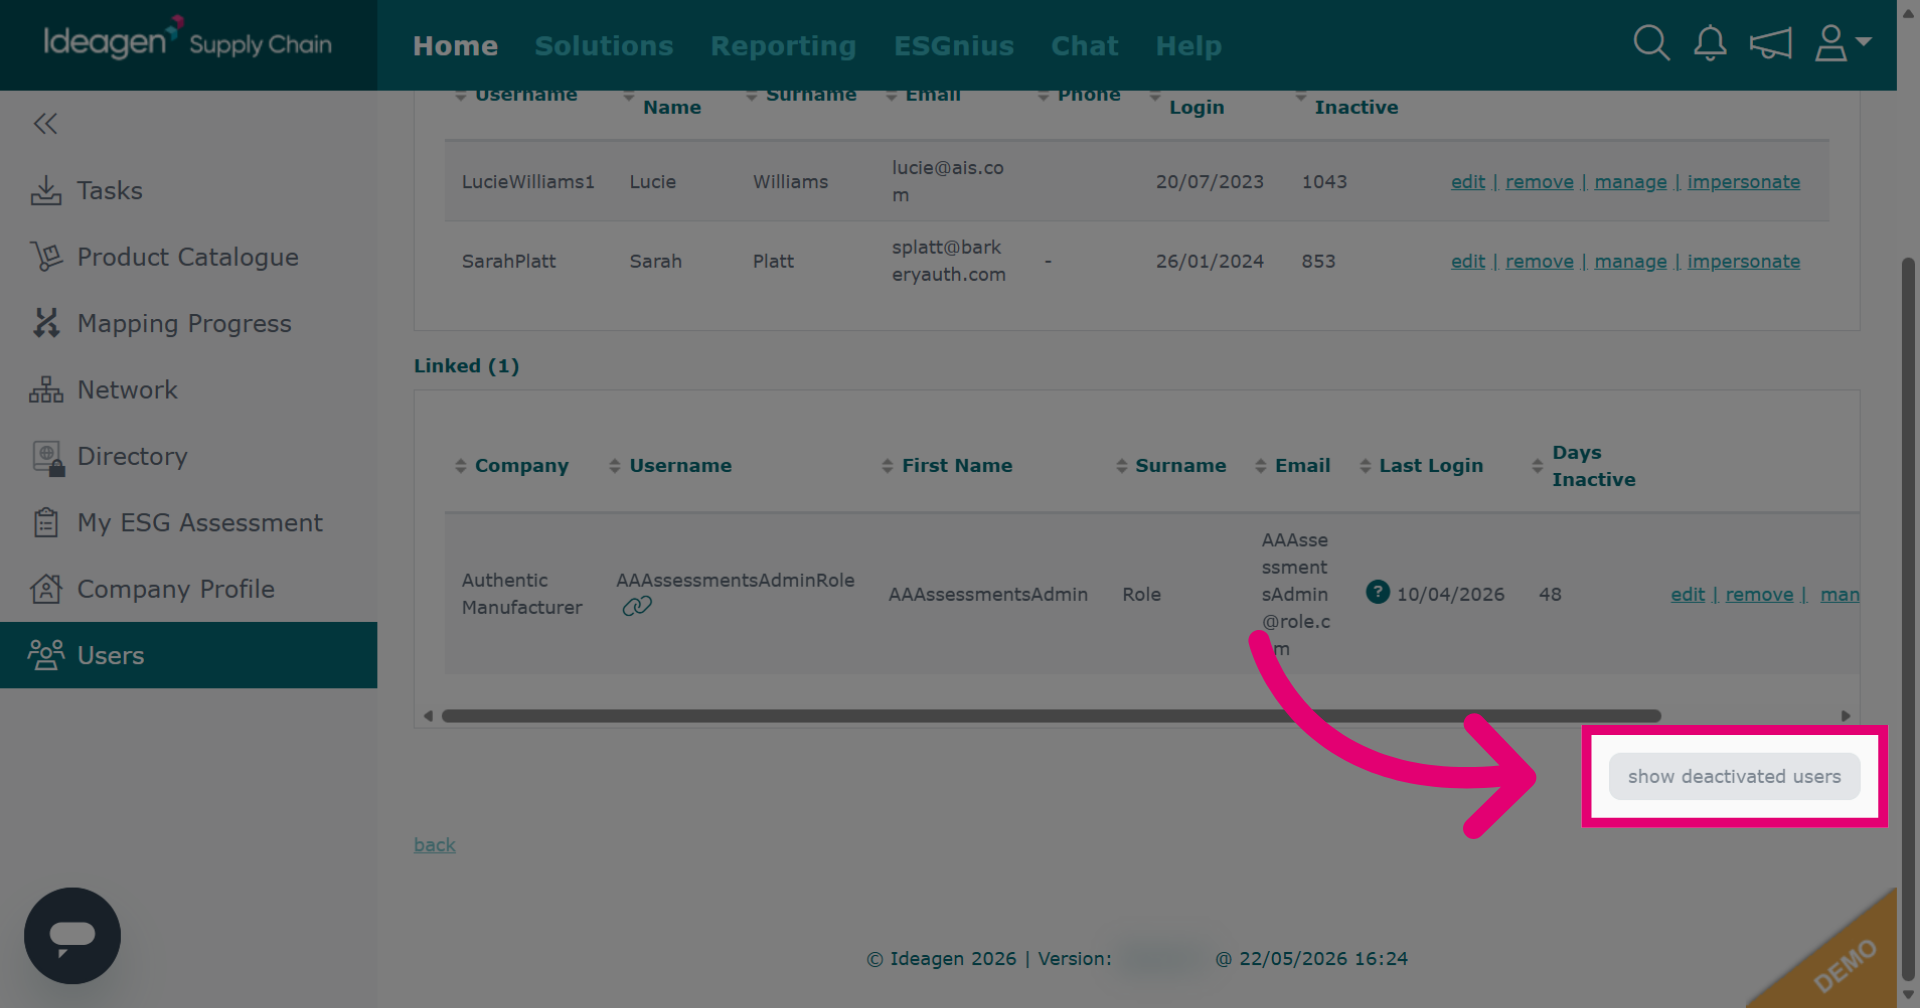This screenshot has width=1920, height=1008.
Task: Select Users in the sidebar
Action: tap(188, 655)
